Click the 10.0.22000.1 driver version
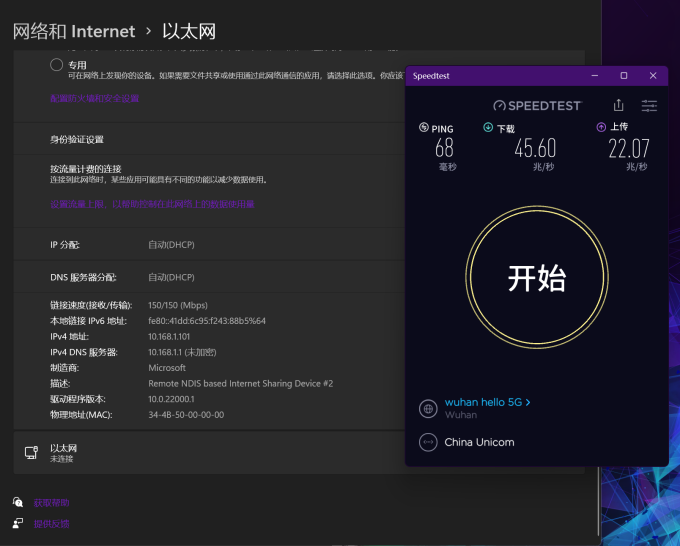 click(x=171, y=399)
